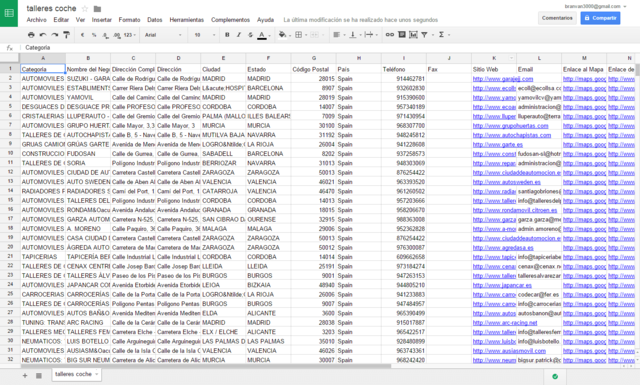Open the Formato menu
This screenshot has width=640, height=385.
[x=129, y=20]
